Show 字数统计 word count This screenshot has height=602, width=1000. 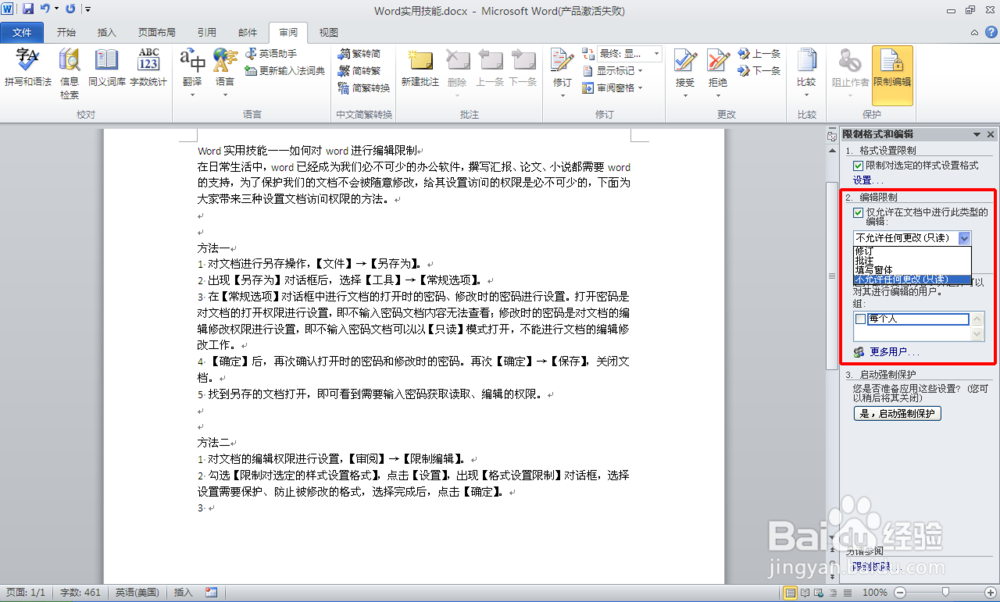tap(148, 69)
